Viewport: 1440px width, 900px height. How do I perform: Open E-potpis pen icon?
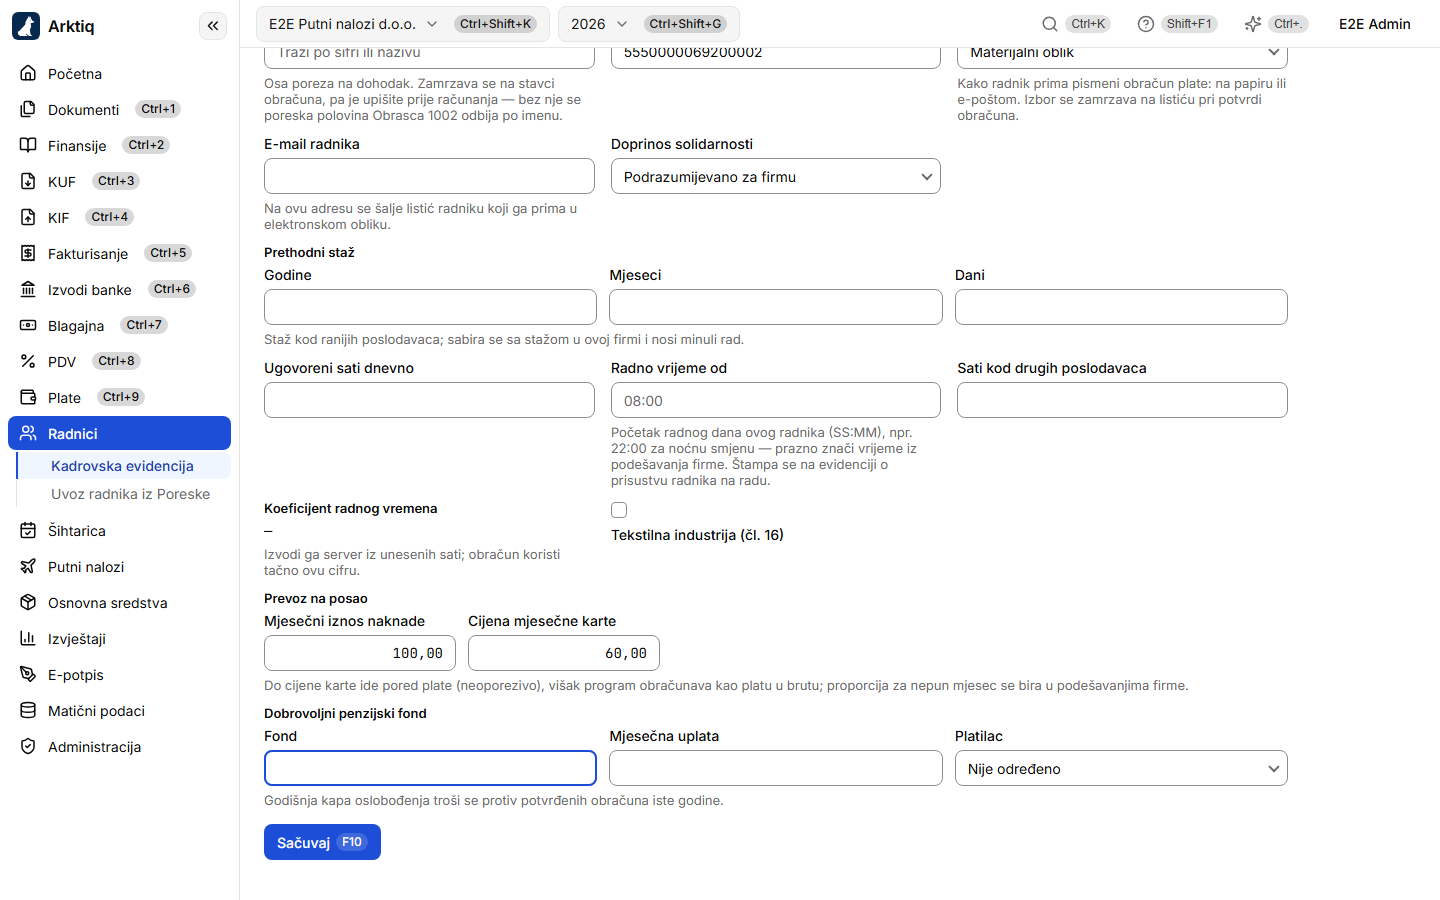pyautogui.click(x=28, y=675)
